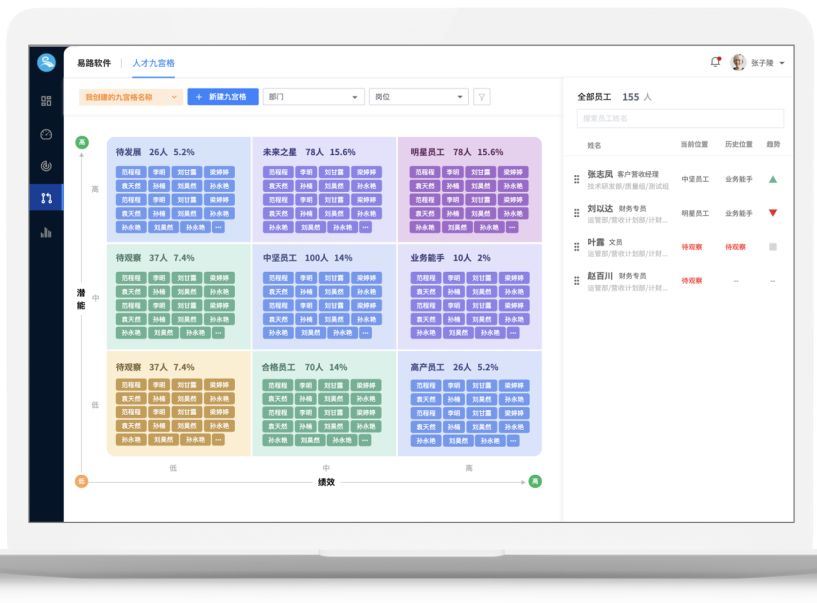Click the employee name search field

click(680, 119)
